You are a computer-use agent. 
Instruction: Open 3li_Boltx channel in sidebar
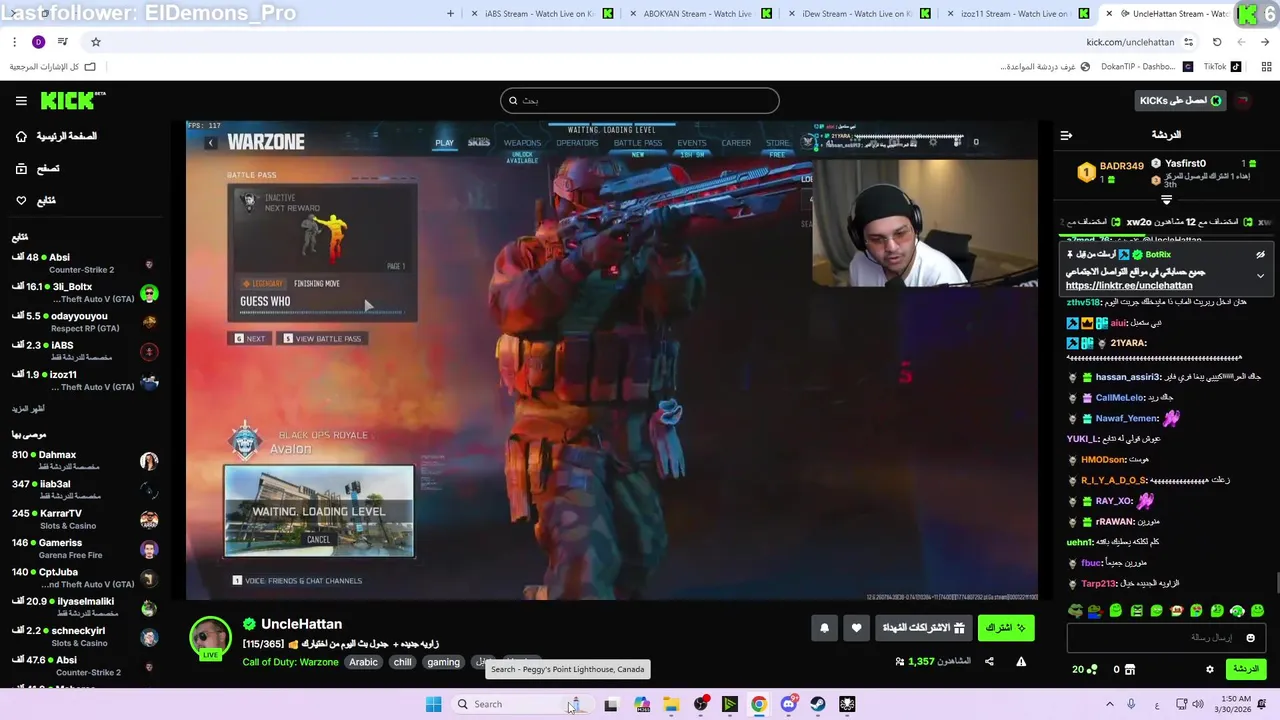[x=85, y=293]
